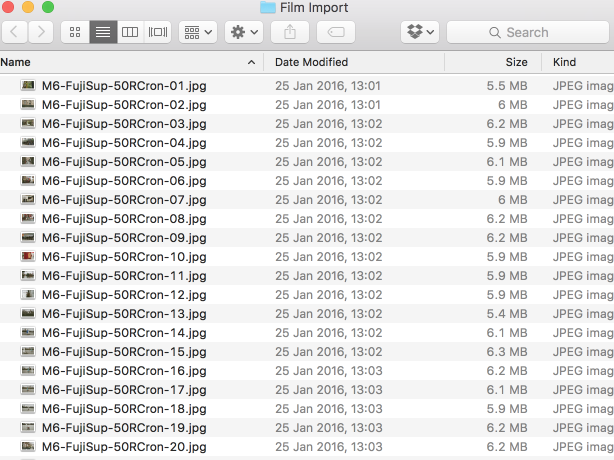The image size is (614, 460).
Task: Open the Action gear menu
Action: (x=244, y=32)
